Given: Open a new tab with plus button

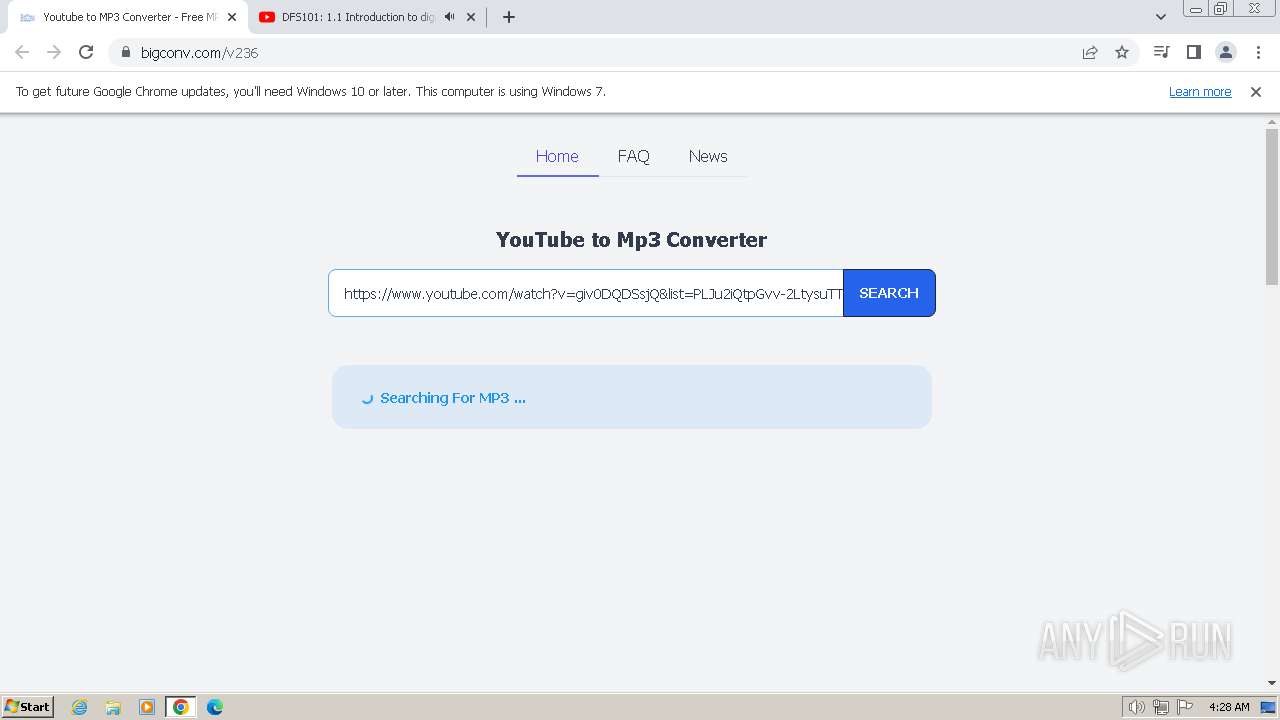Looking at the screenshot, I should 508,17.
